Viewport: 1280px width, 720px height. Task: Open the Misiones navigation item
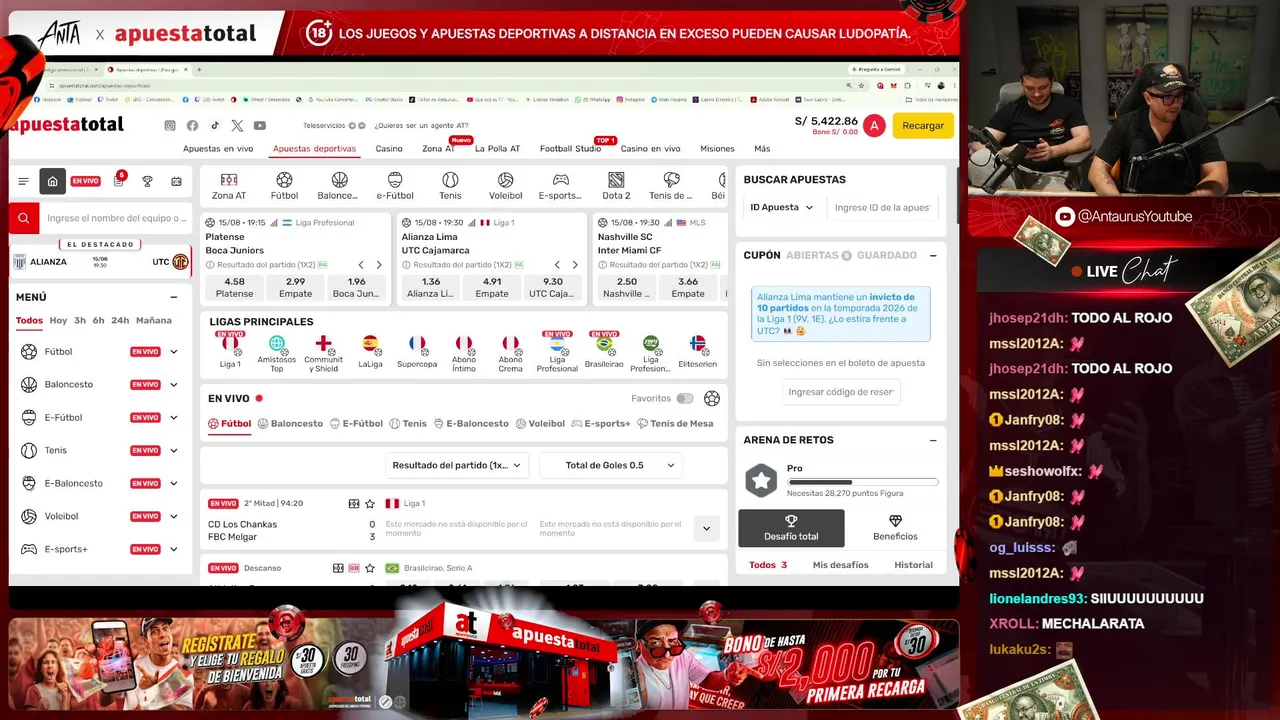[x=717, y=149]
